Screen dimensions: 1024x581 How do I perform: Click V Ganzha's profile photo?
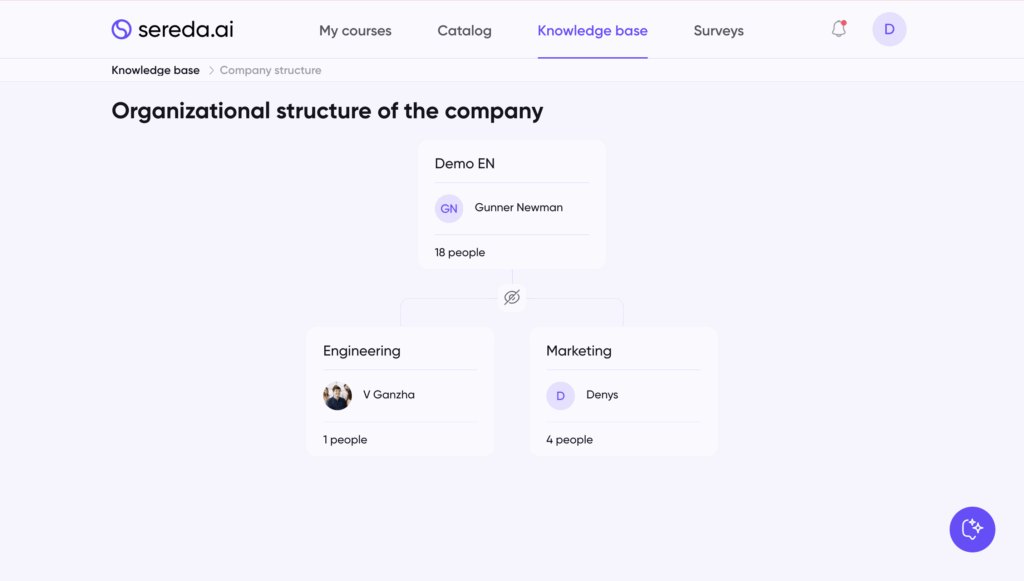pos(338,395)
